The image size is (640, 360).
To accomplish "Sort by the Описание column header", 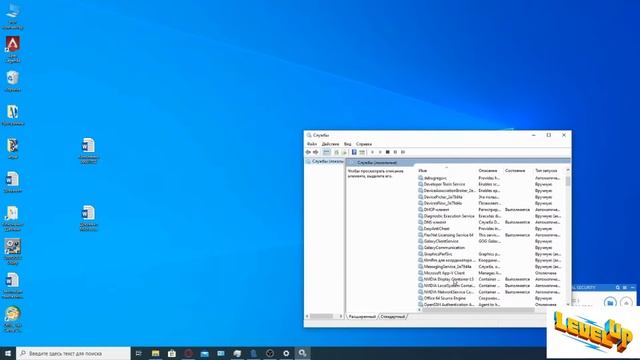I will coord(489,171).
